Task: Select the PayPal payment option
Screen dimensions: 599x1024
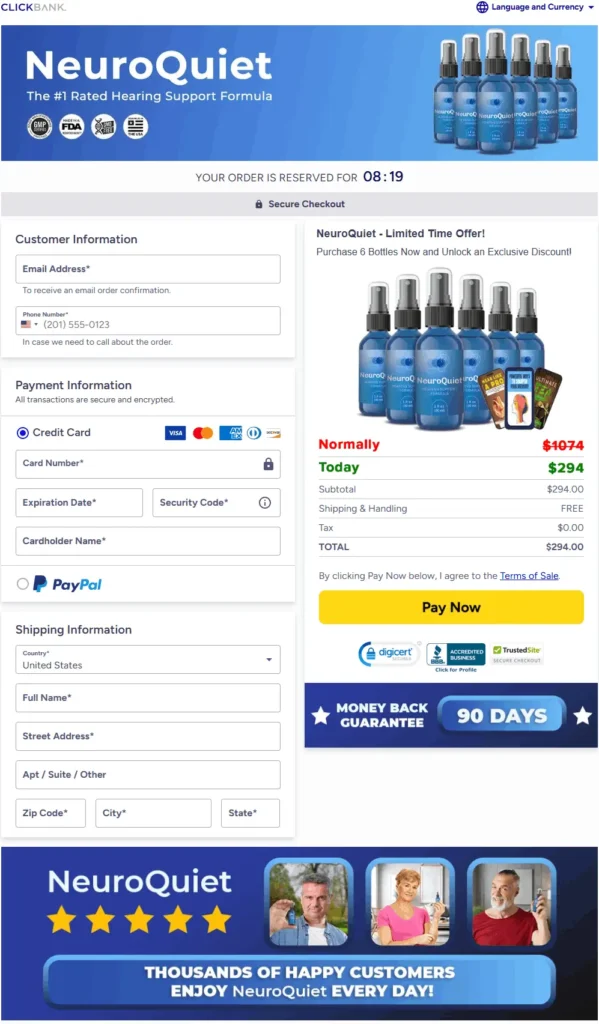Action: [23, 584]
